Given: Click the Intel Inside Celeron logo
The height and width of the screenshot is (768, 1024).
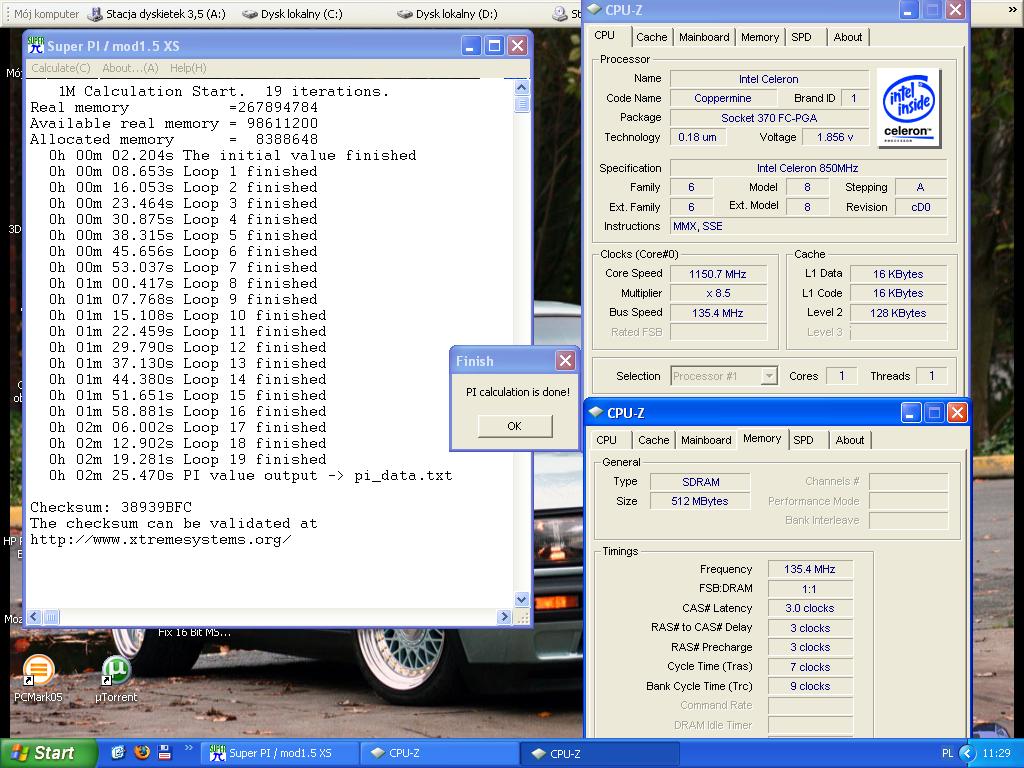Looking at the screenshot, I should pos(908,108).
